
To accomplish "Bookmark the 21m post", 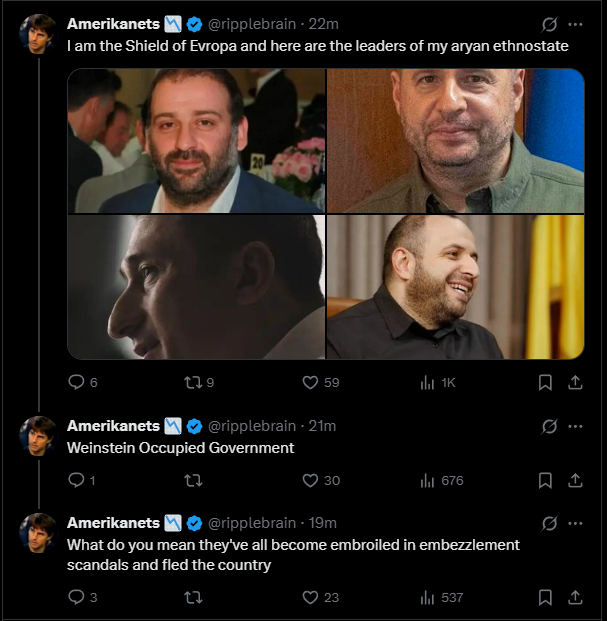I will coord(545,480).
